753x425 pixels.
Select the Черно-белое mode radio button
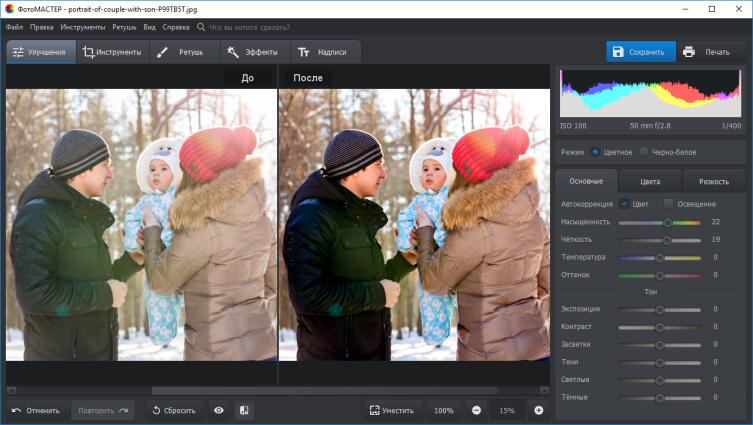[643, 152]
